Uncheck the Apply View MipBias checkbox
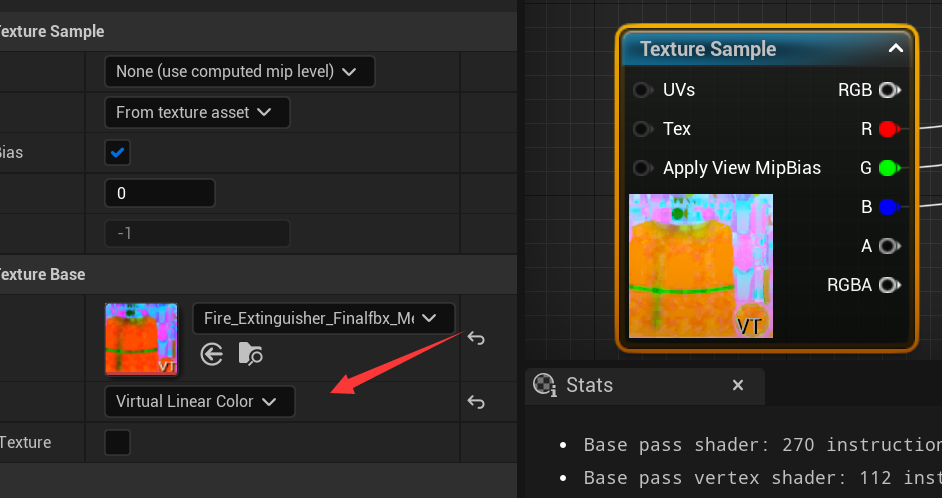The width and height of the screenshot is (942, 498). [x=118, y=153]
